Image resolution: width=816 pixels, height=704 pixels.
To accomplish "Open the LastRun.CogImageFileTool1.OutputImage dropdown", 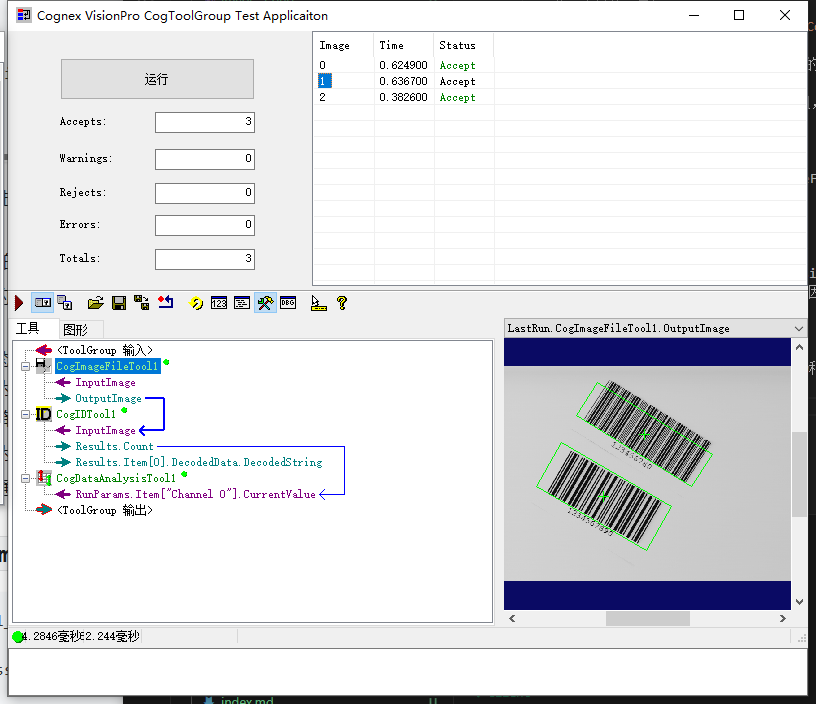I will 799,328.
